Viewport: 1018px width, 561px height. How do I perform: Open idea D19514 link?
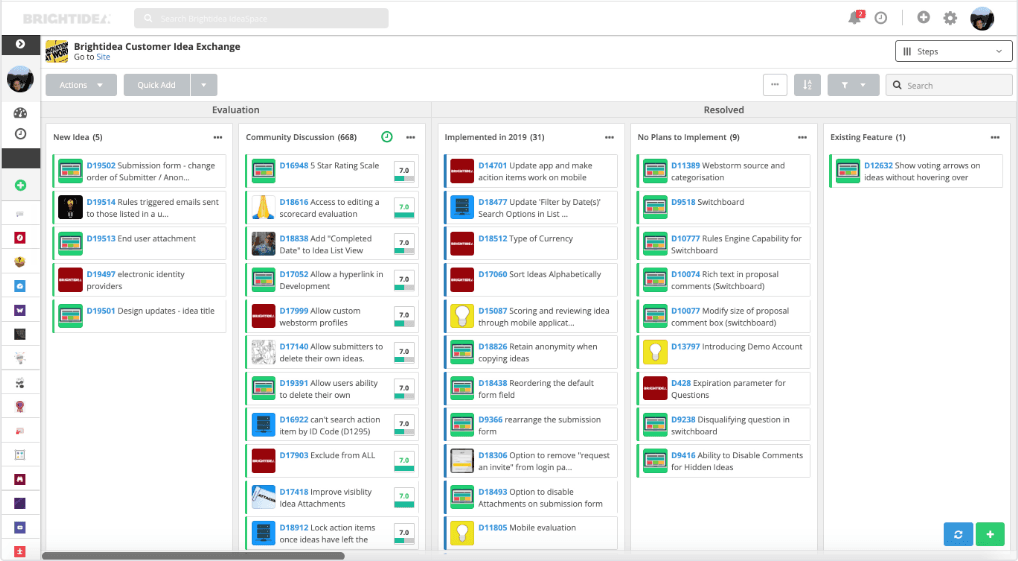pyautogui.click(x=101, y=202)
